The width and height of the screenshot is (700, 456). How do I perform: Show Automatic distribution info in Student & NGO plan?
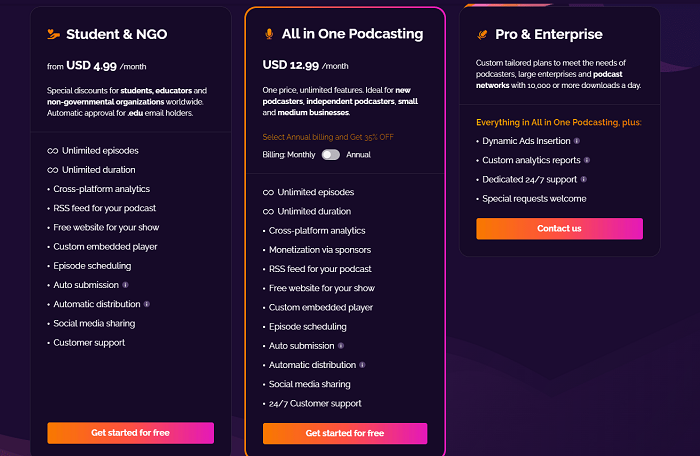tap(147, 304)
